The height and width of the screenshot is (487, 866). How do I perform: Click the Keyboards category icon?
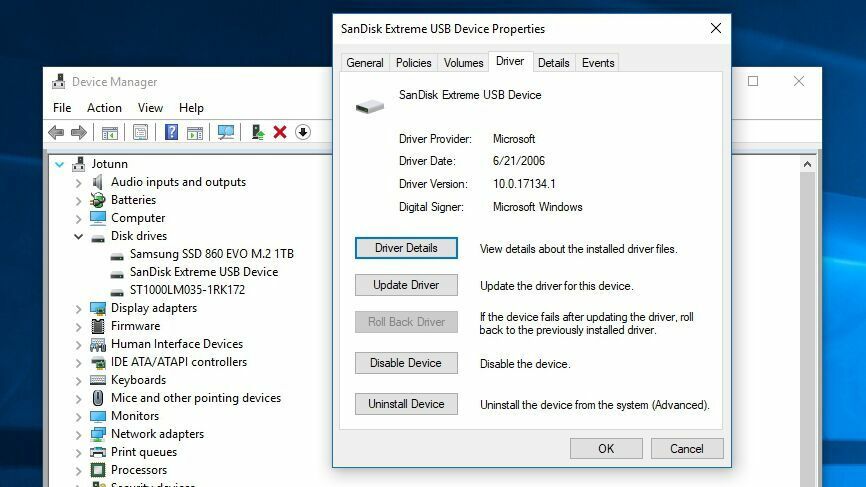coord(98,380)
